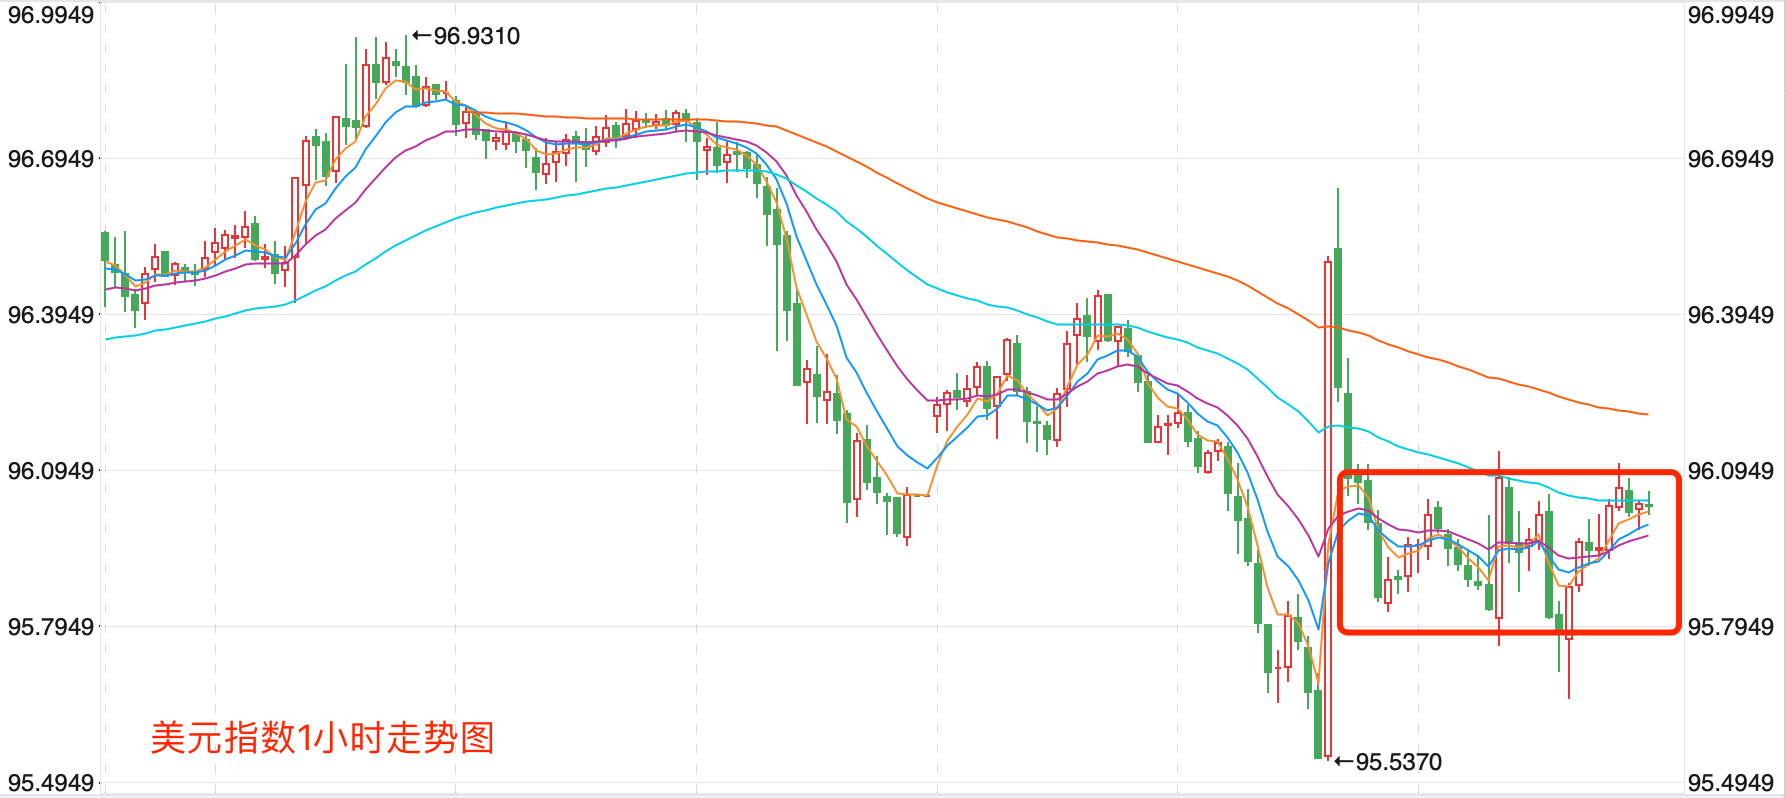The image size is (1786, 798).
Task: Click the 95.4949 right axis price label
Action: point(1731,782)
